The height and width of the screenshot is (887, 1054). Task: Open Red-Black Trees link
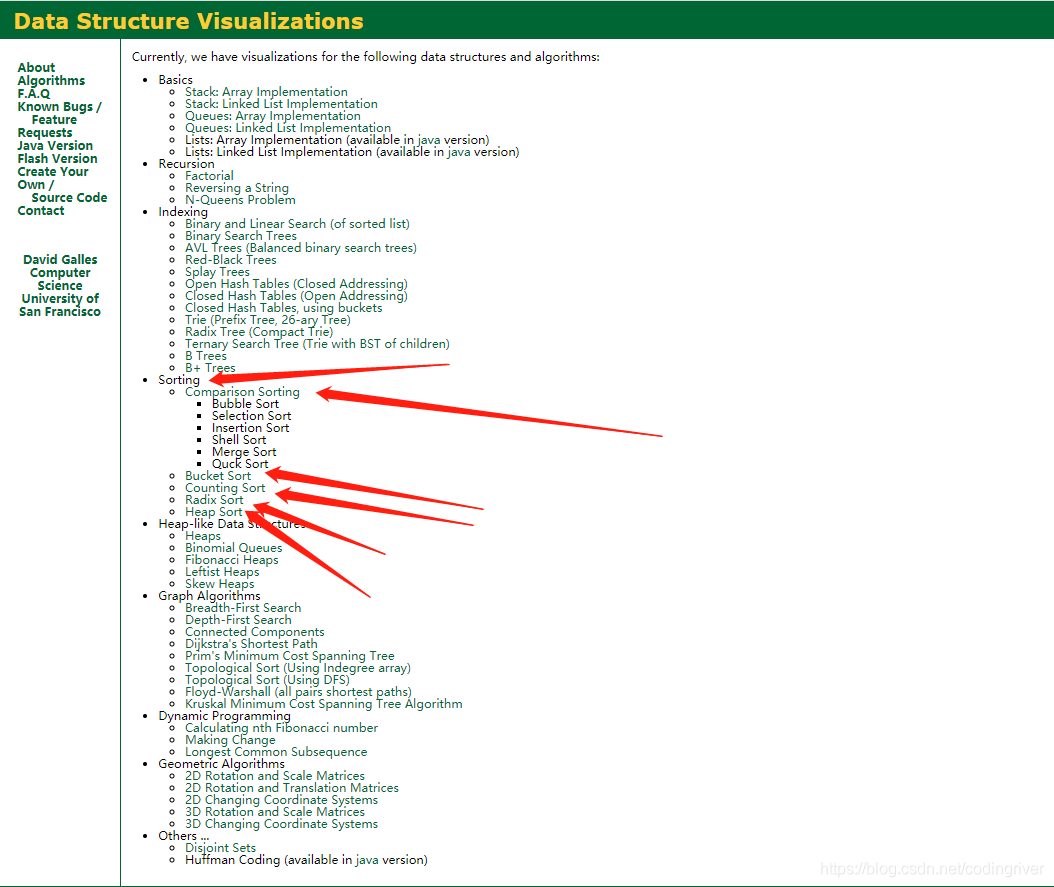pos(231,260)
